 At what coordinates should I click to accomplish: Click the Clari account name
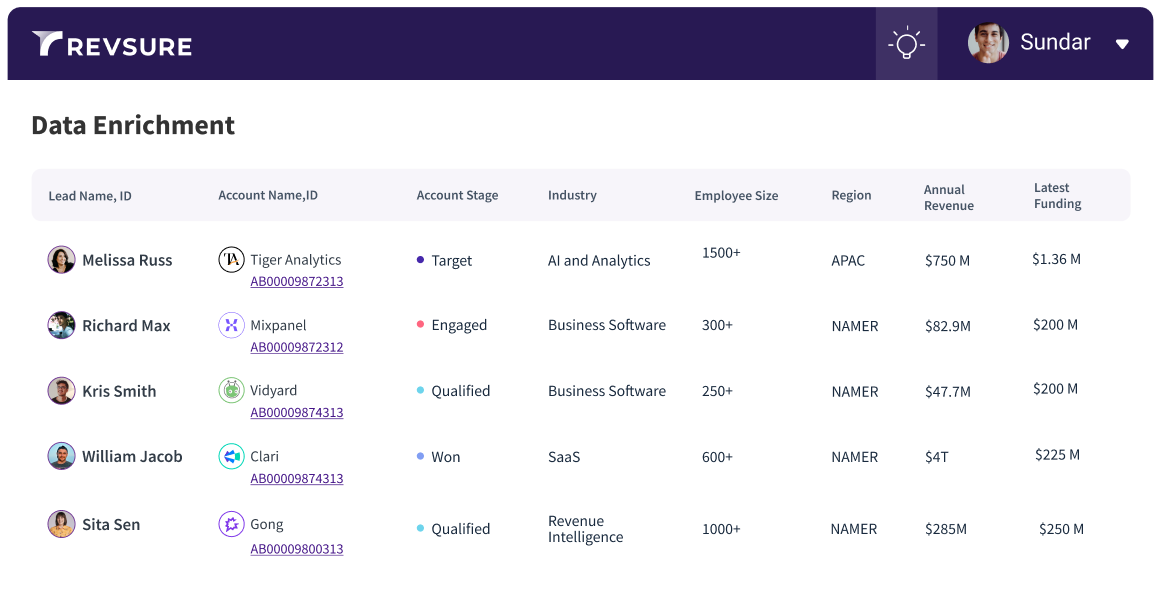(x=265, y=456)
